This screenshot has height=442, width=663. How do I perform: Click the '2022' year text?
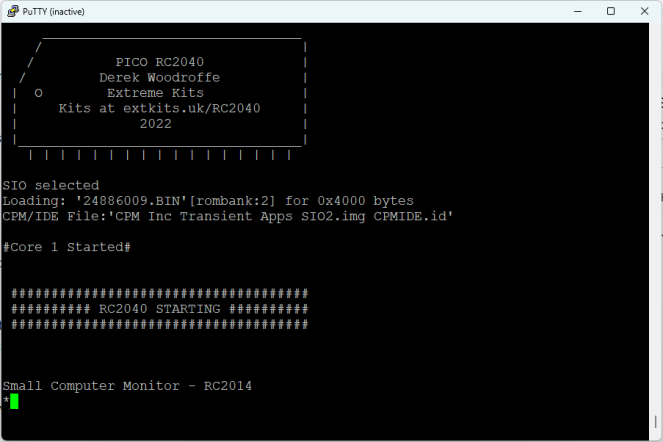[x=156, y=124]
